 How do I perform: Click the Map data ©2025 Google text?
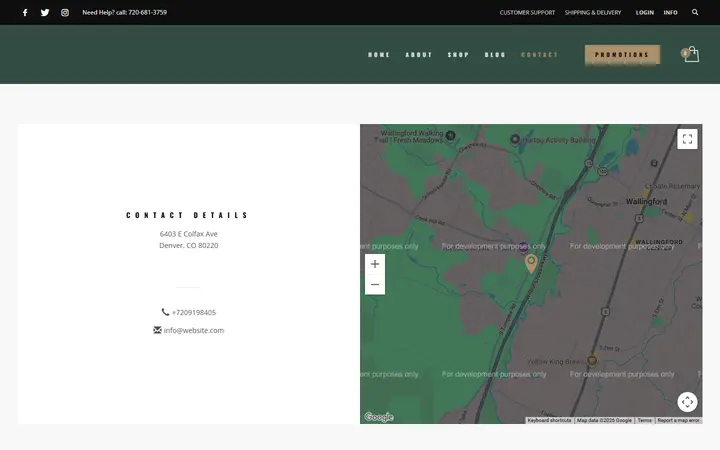point(604,420)
